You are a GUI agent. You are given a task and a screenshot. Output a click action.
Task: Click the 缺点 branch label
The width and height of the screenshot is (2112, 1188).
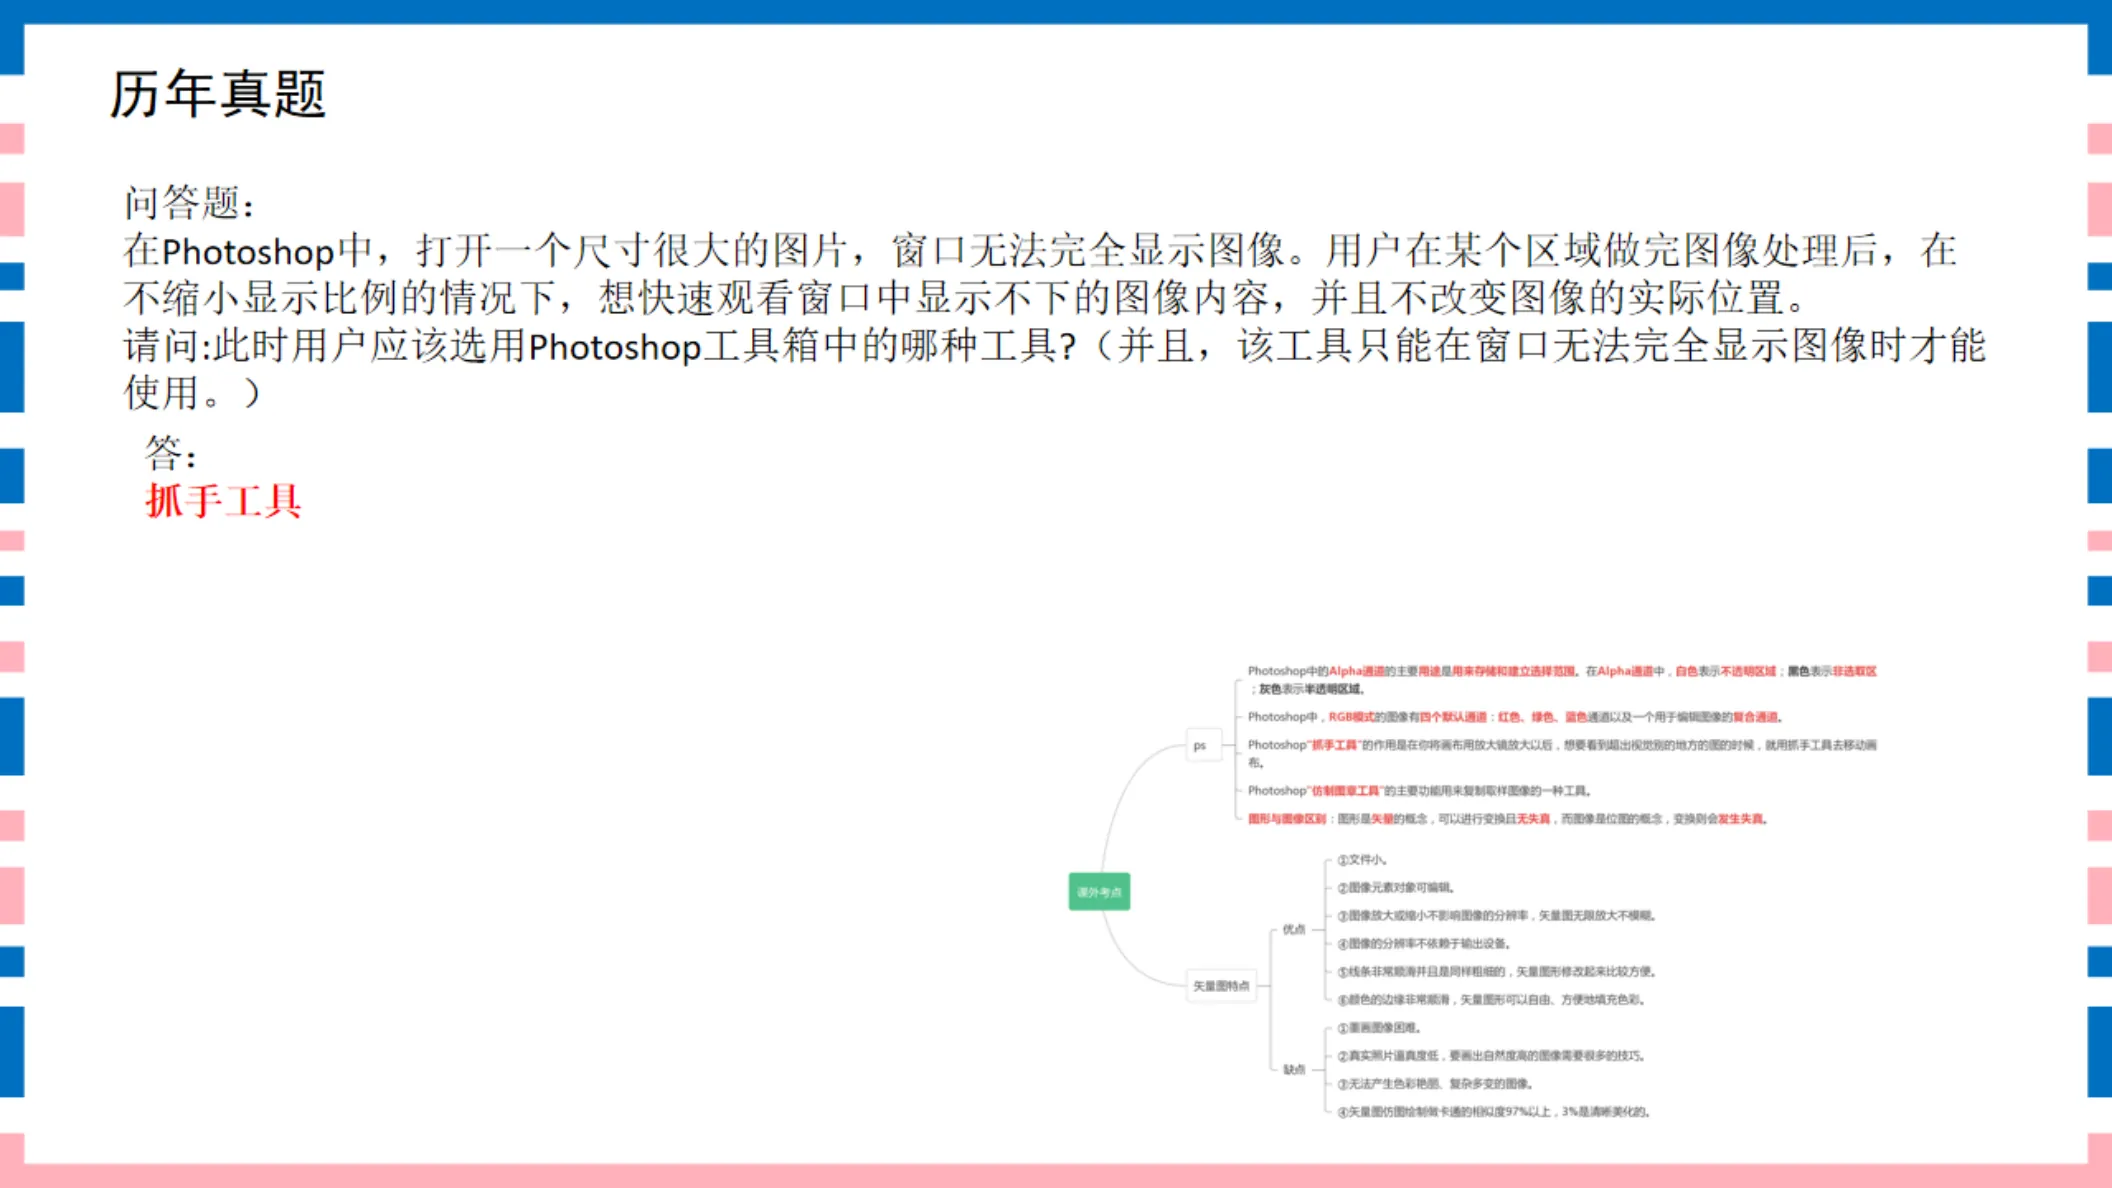(x=1294, y=1069)
